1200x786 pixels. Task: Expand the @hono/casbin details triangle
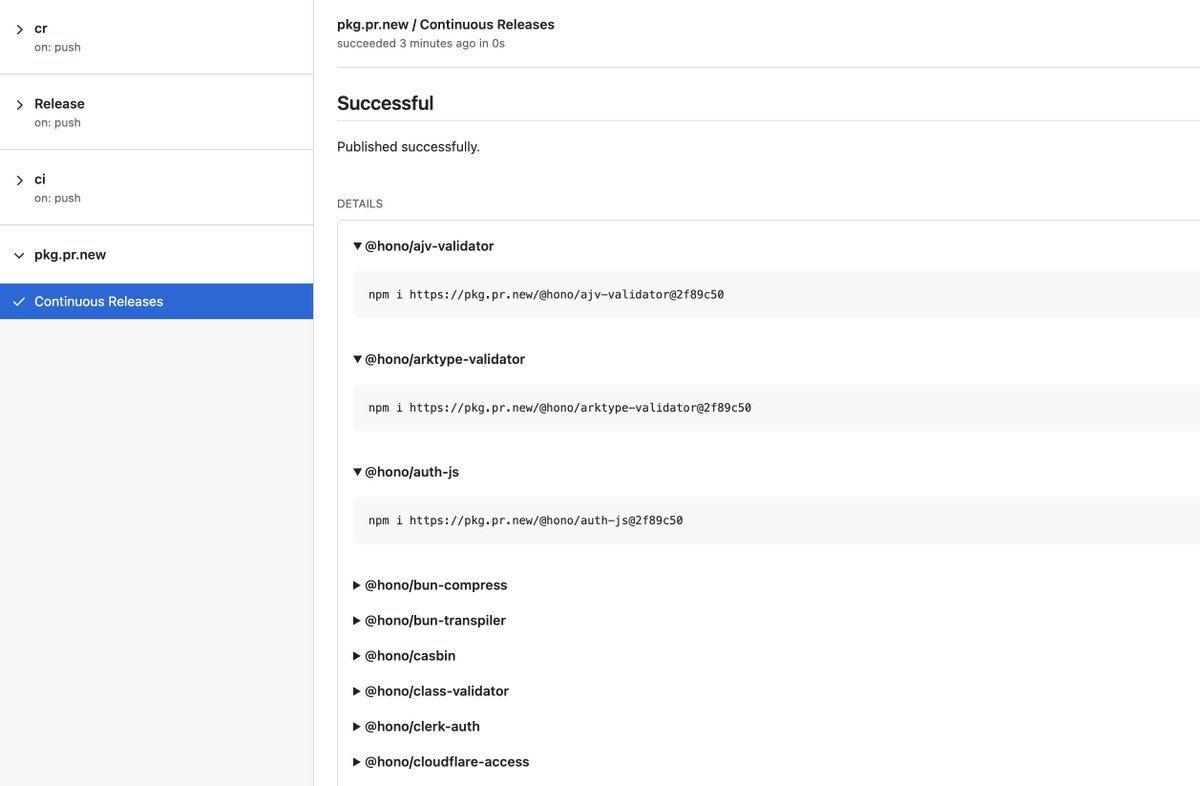(x=357, y=656)
